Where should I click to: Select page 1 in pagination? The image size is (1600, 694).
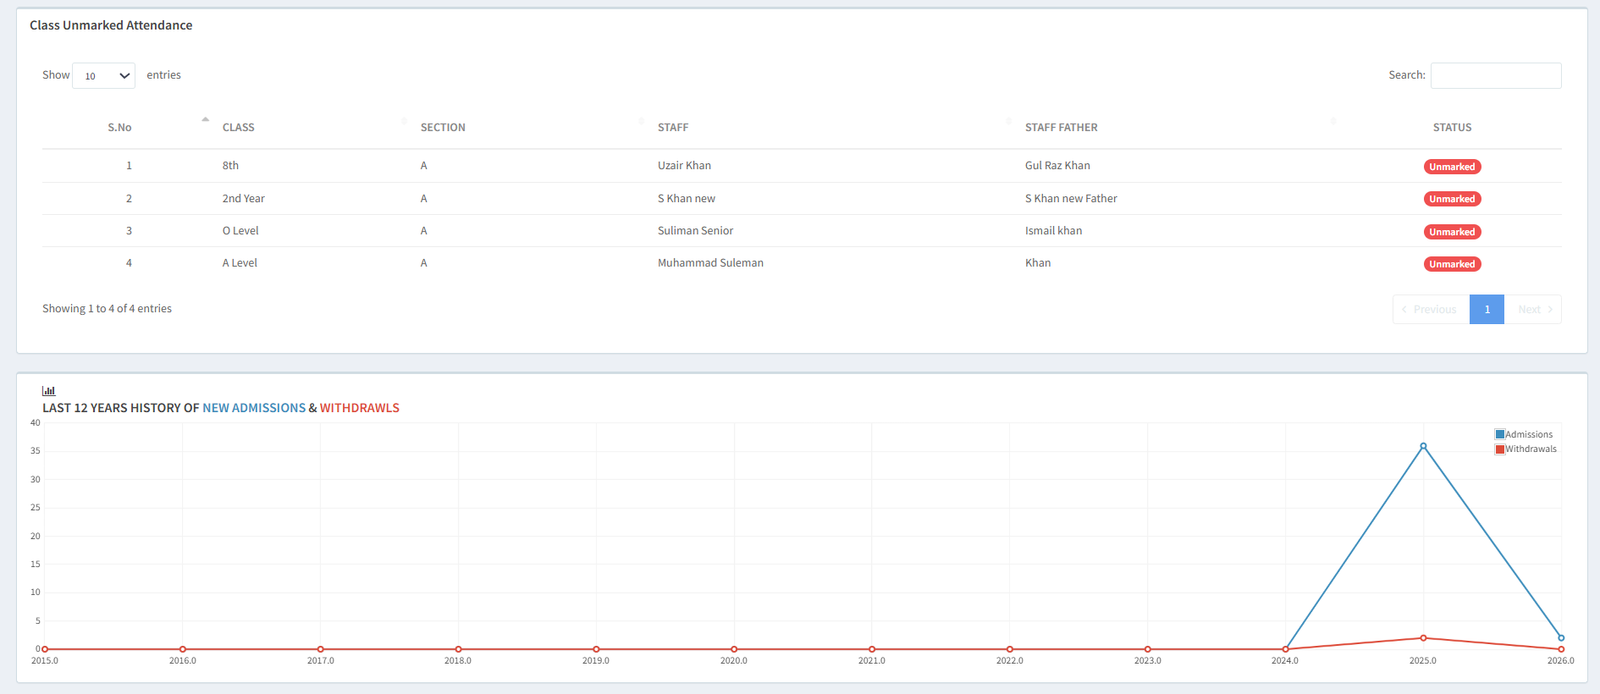pos(1487,310)
